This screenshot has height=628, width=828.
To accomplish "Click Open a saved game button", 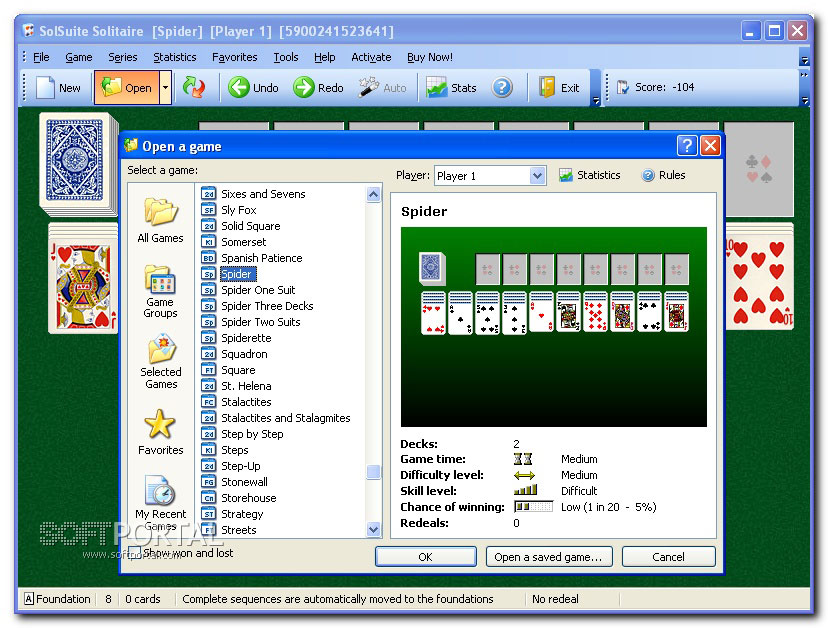I will coord(549,557).
